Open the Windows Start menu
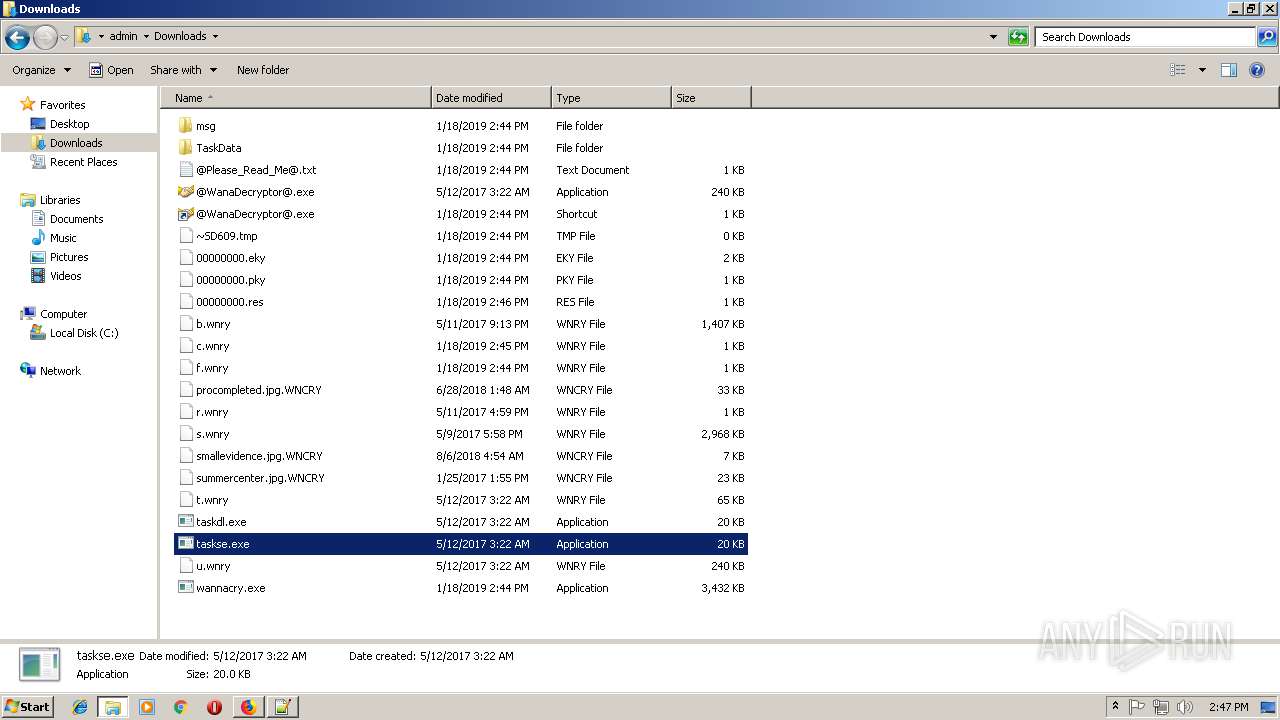This screenshot has width=1280, height=720. 28,706
